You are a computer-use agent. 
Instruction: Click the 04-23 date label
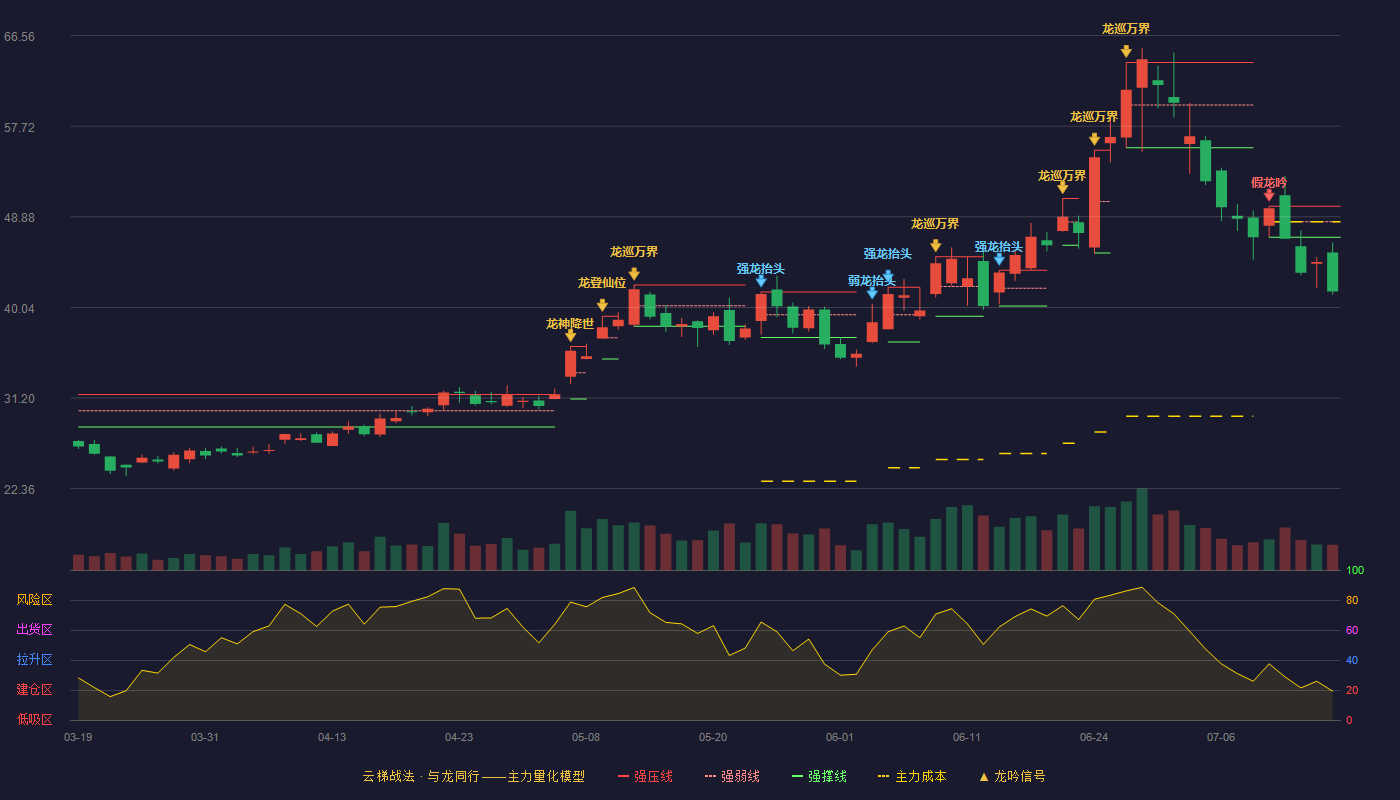coord(459,737)
